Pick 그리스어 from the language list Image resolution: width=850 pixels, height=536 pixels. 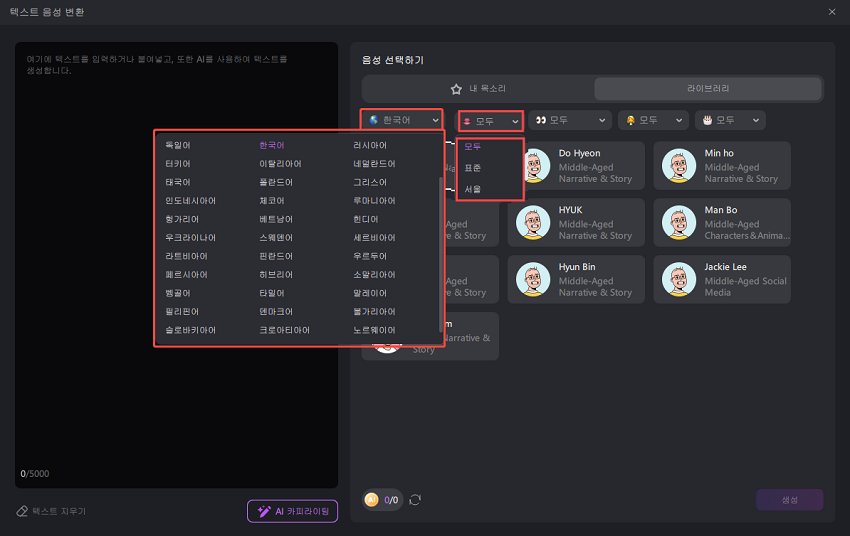pyautogui.click(x=370, y=182)
